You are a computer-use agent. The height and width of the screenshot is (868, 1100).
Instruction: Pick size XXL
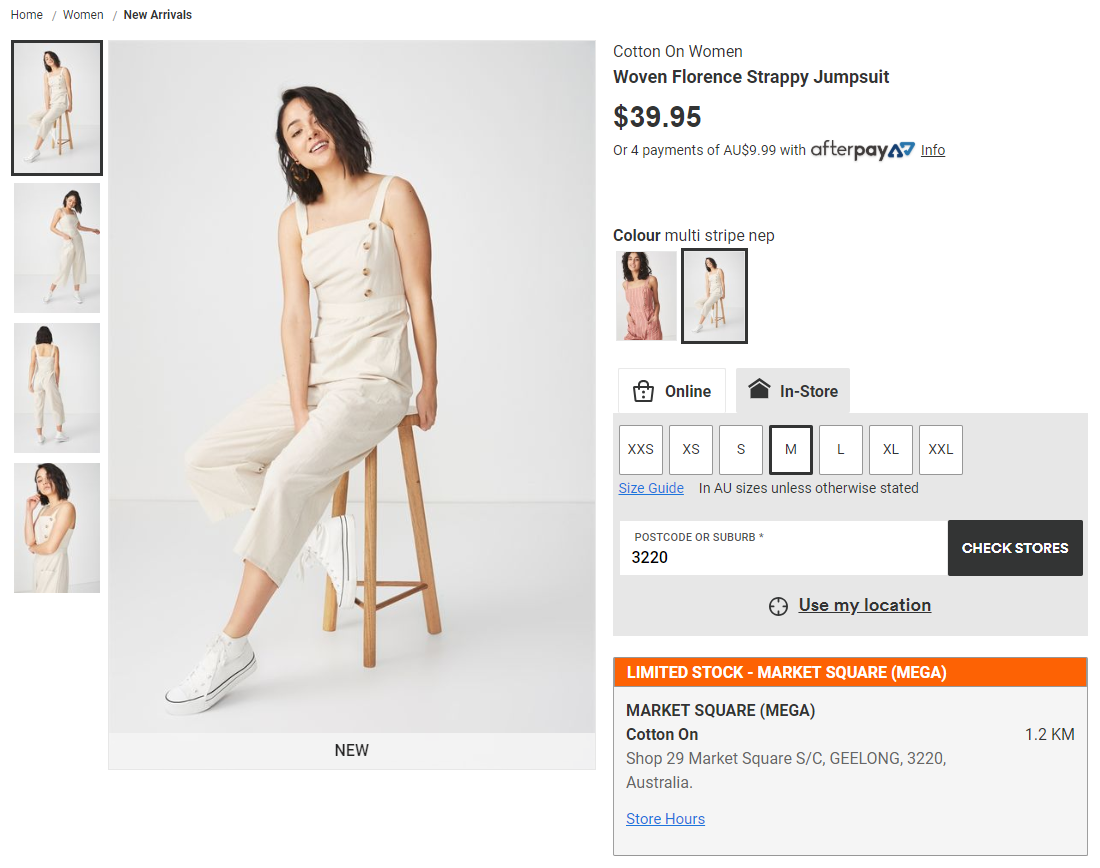click(x=941, y=449)
